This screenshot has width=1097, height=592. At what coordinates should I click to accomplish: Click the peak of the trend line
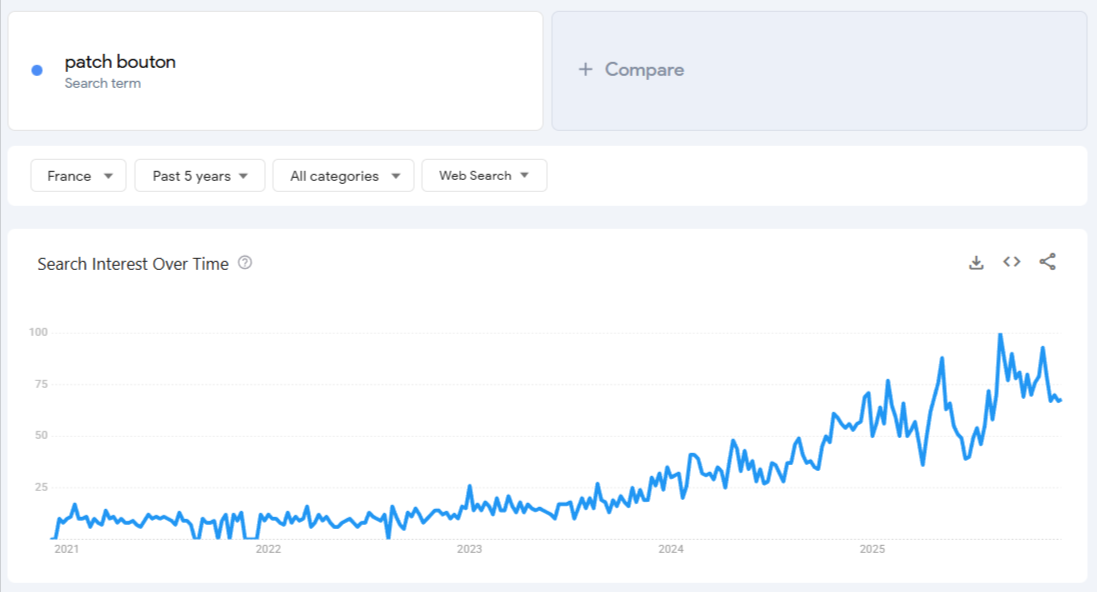click(x=998, y=333)
